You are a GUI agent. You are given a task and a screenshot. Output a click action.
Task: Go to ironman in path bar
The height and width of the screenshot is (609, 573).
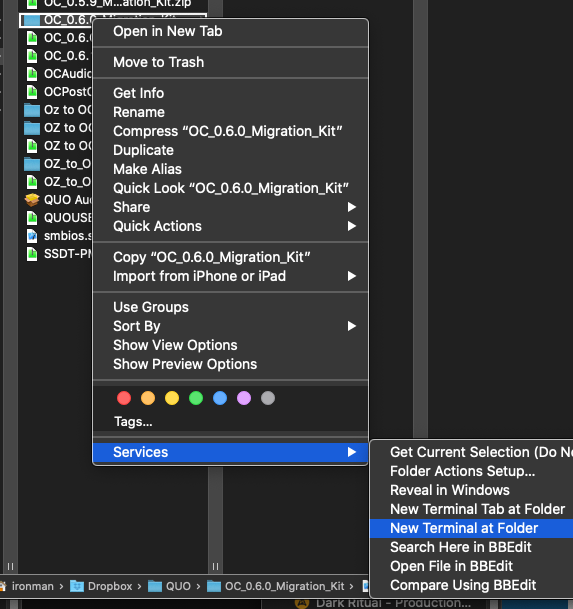pyautogui.click(x=33, y=586)
